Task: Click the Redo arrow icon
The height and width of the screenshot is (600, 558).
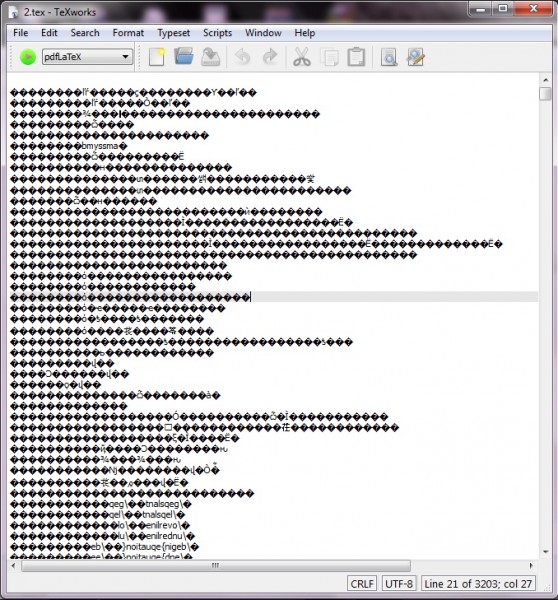Action: tap(270, 57)
